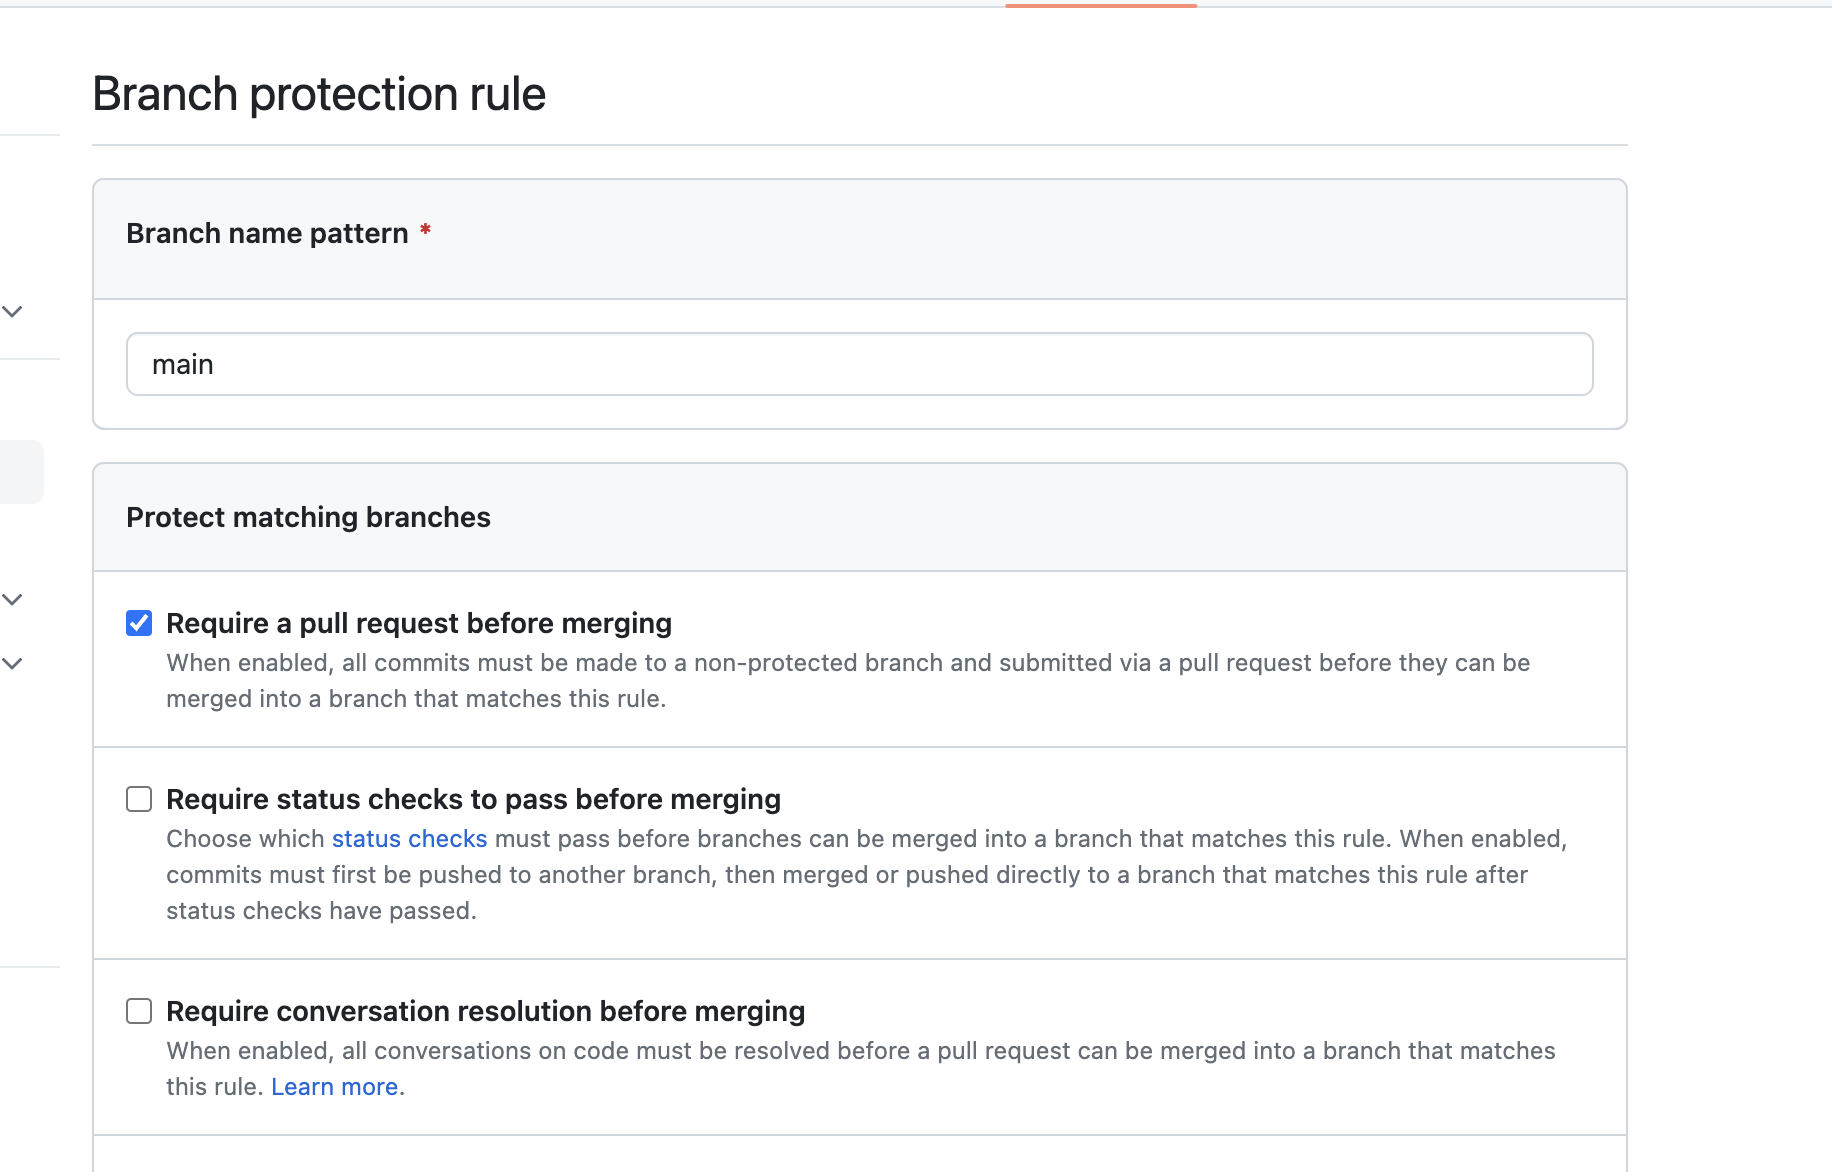1832x1172 pixels.
Task: Open the status checks link
Action: click(x=409, y=839)
